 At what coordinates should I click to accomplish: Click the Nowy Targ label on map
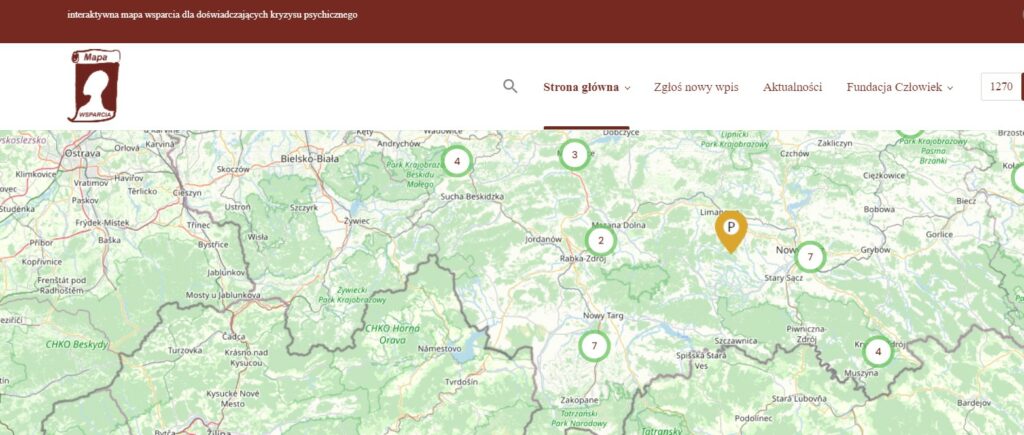pos(603,316)
